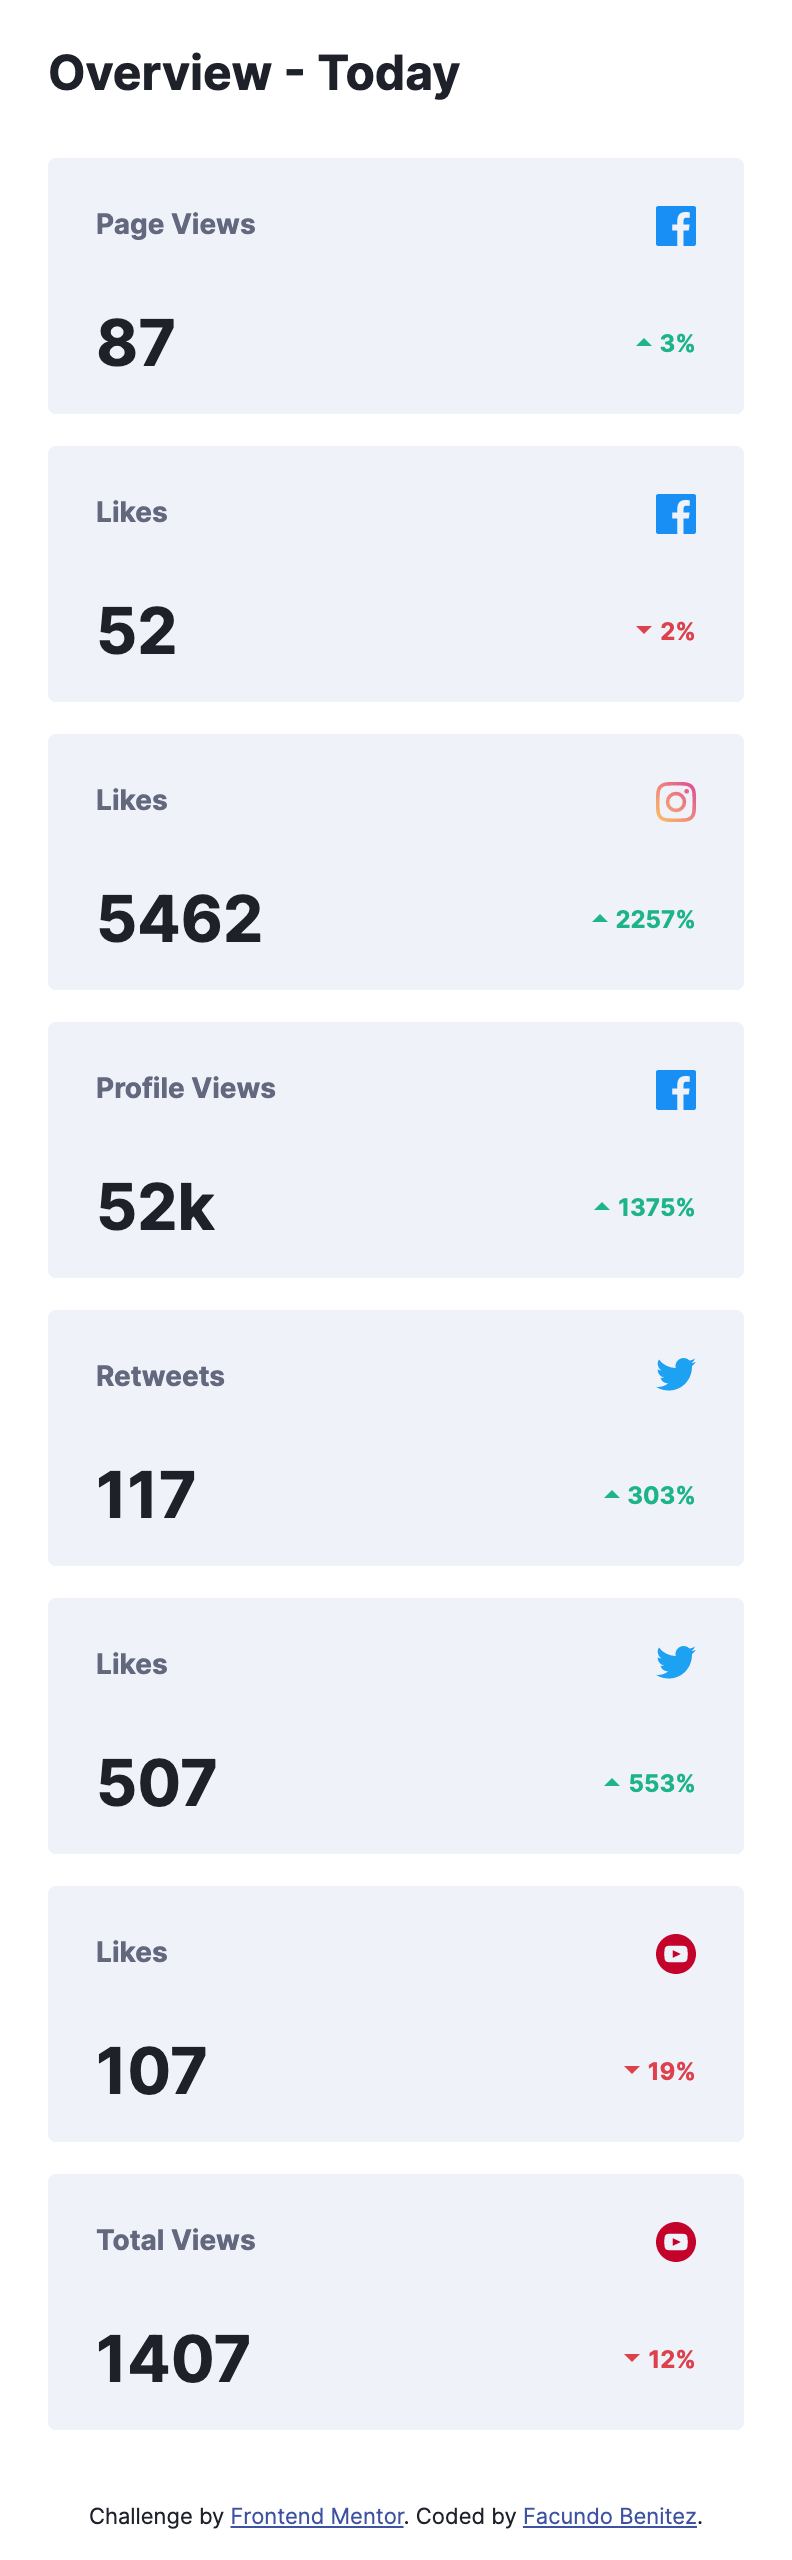Click up arrow next to 2257%
Image resolution: width=792 pixels, height=2560 pixels.
click(x=600, y=919)
